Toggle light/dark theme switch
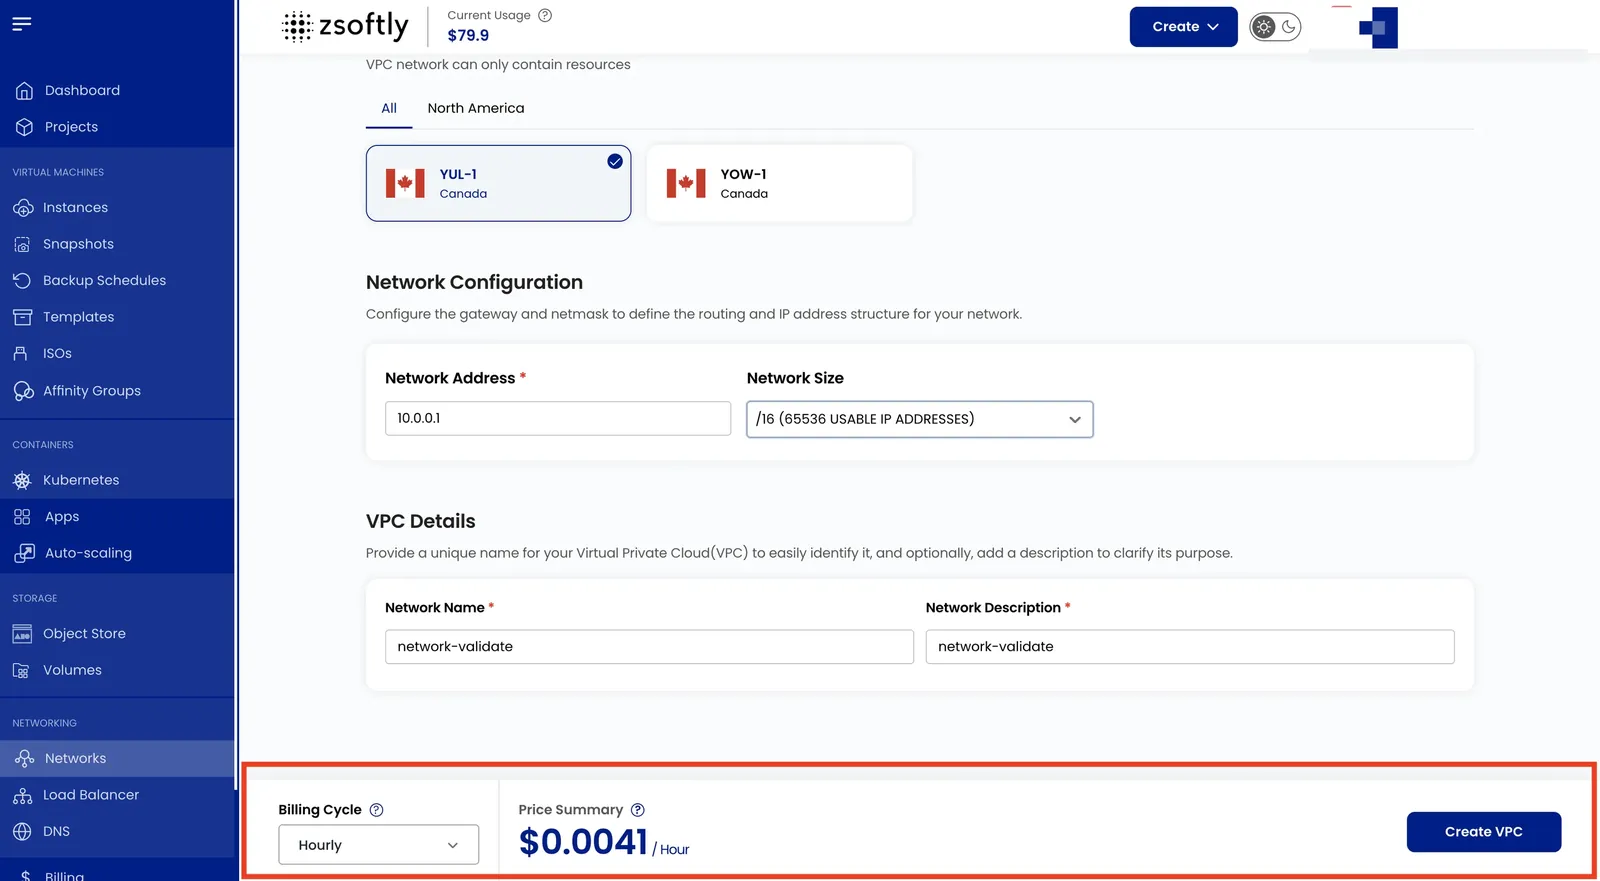1600x881 pixels. click(x=1276, y=27)
